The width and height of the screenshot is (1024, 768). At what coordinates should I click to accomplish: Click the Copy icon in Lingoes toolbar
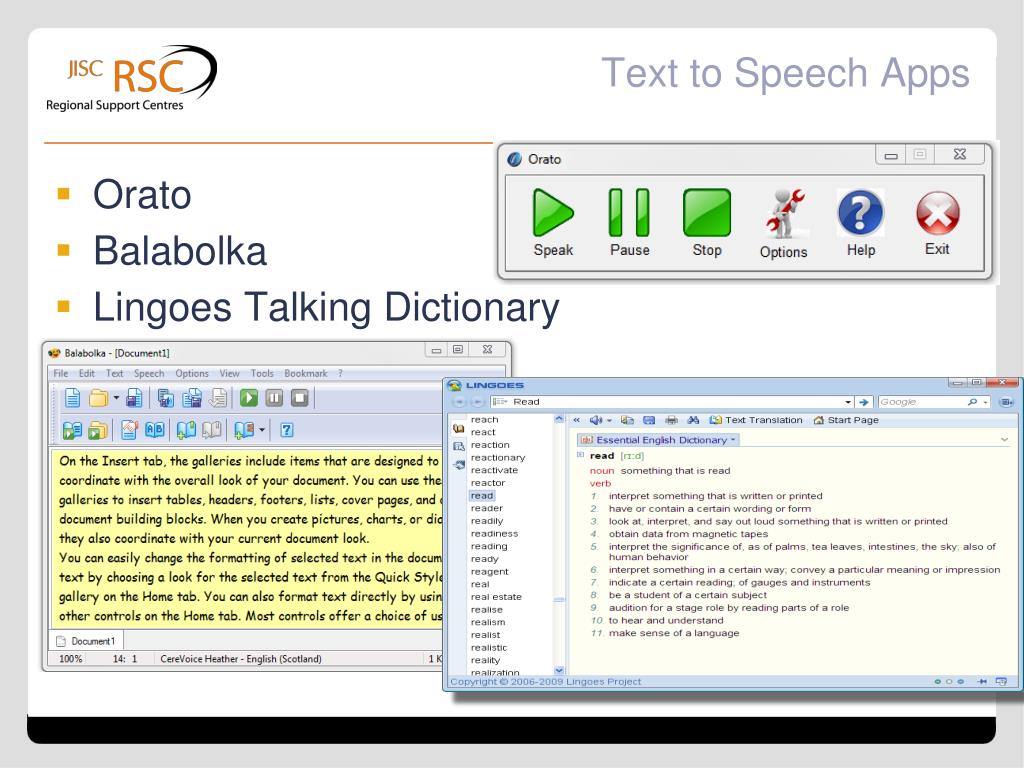[x=627, y=420]
